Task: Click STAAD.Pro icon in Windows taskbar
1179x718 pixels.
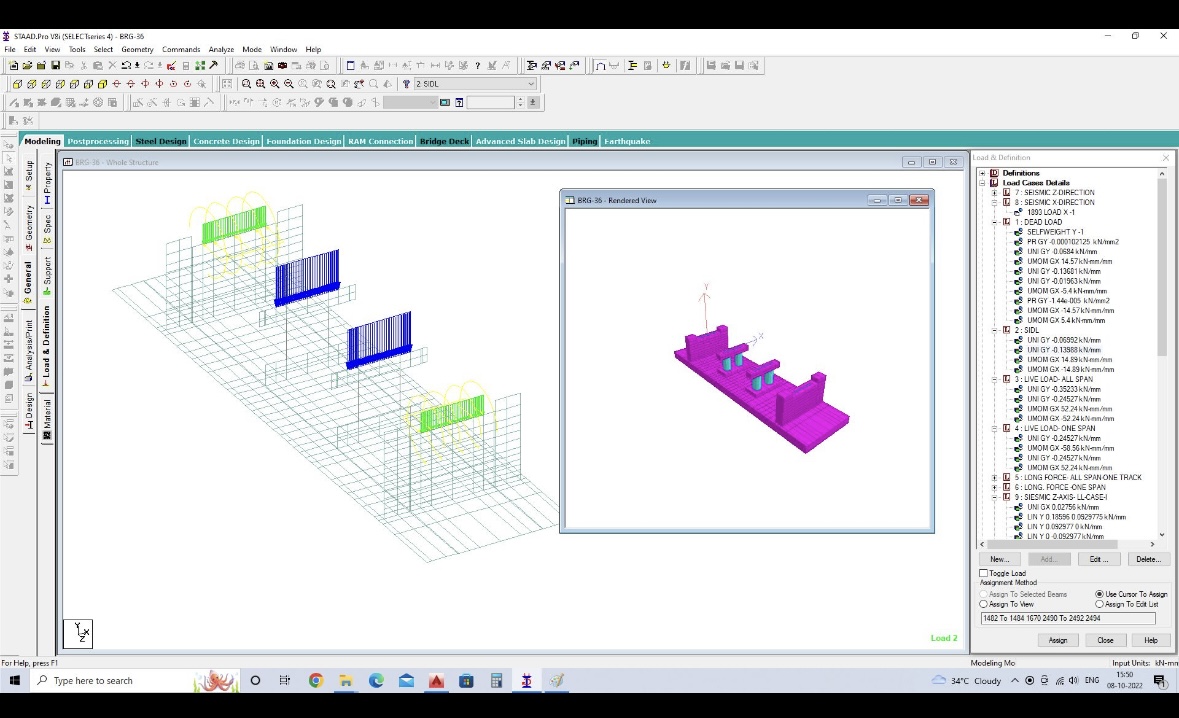Action: click(526, 681)
